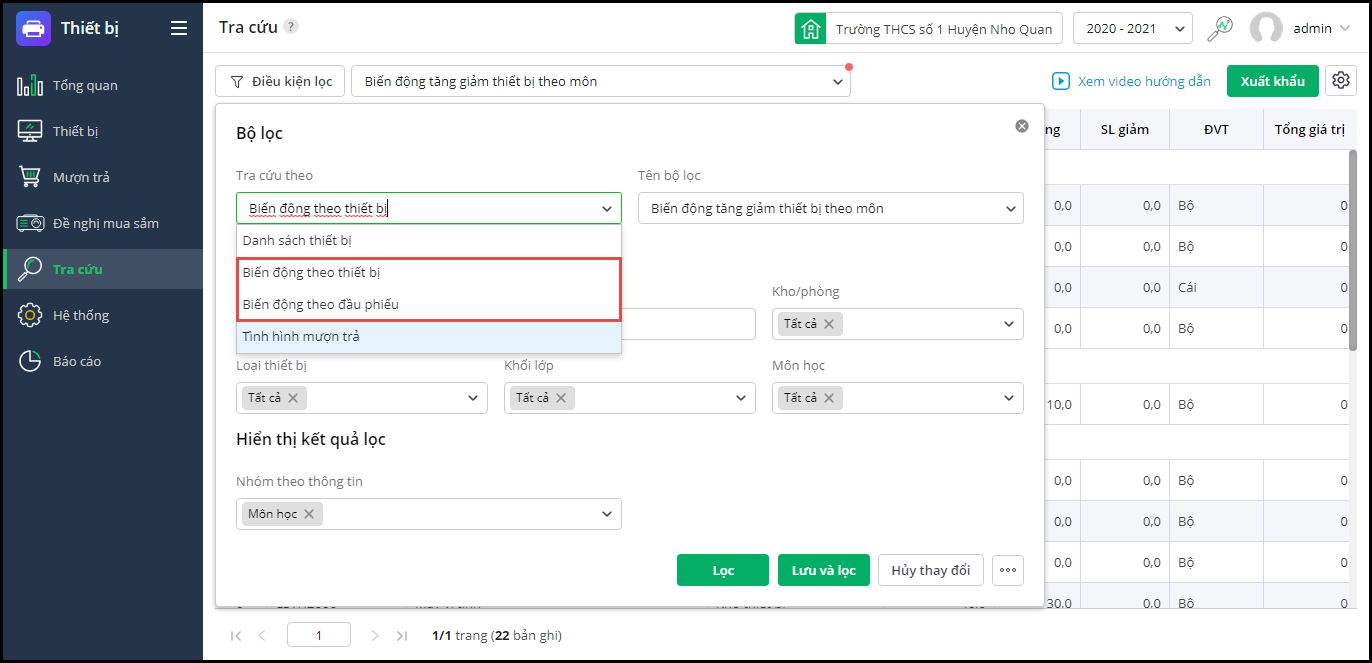
Task: Close the Bộ lọc filter panel
Action: tap(1022, 126)
